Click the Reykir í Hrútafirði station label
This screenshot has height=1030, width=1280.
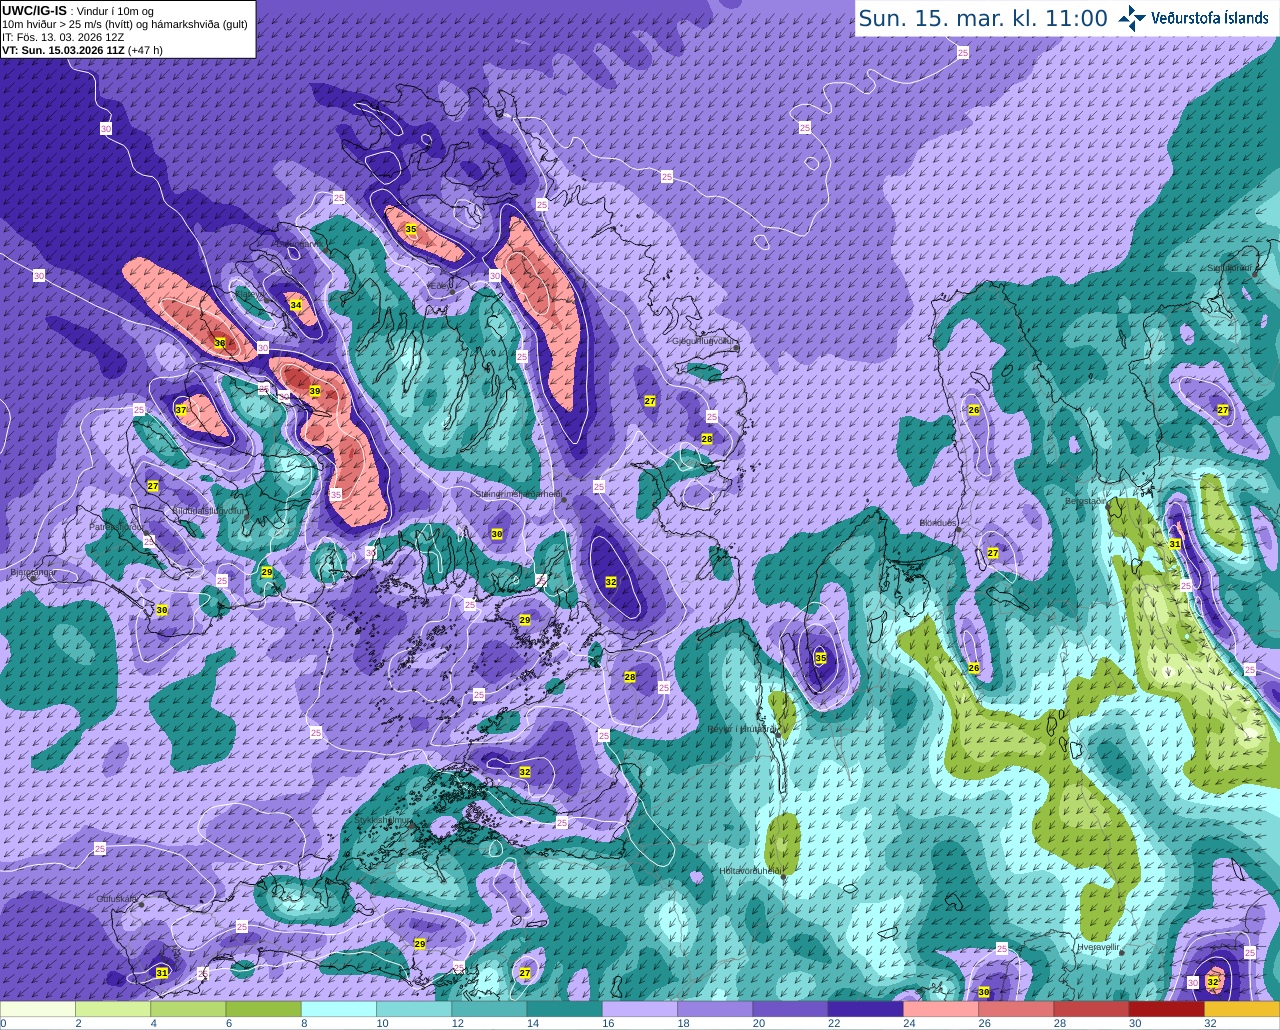(742, 729)
